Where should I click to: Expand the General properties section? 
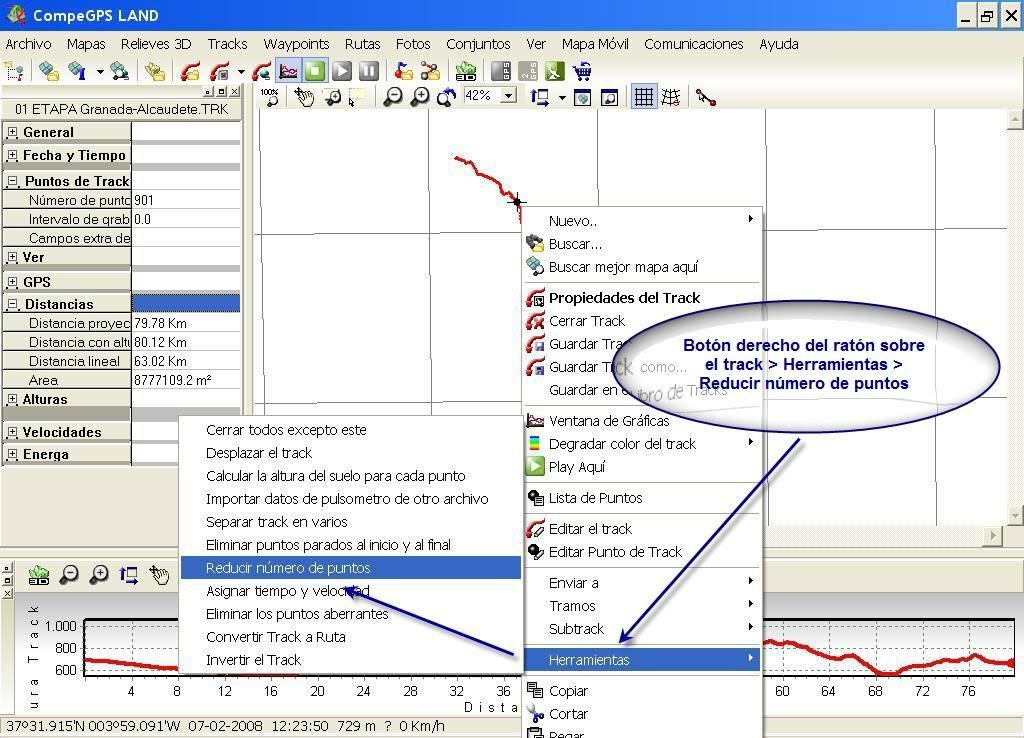[x=12, y=132]
